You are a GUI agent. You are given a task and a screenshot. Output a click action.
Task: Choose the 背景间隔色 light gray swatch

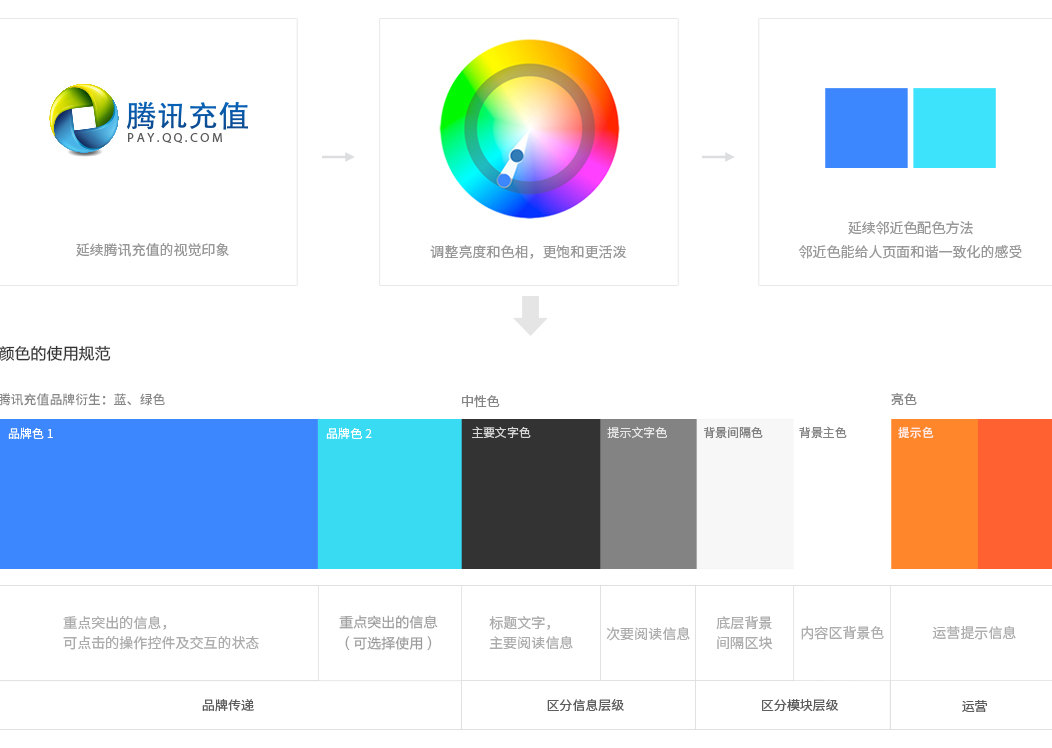point(745,494)
